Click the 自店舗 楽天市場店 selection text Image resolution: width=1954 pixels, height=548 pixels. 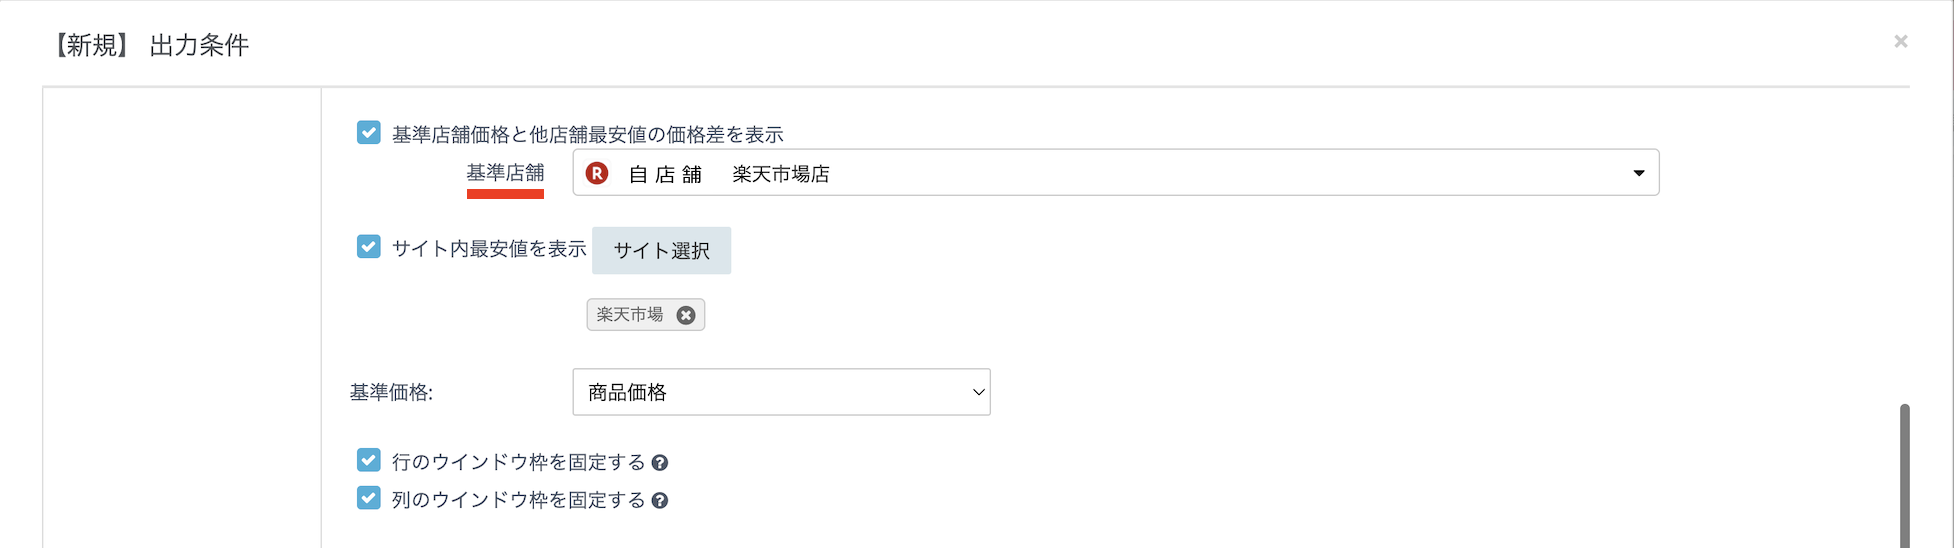pos(729,174)
